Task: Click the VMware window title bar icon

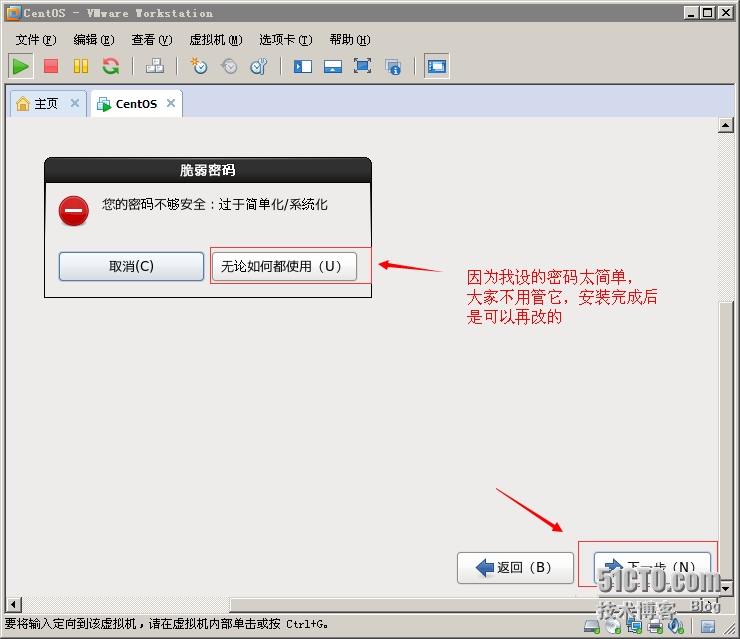Action: 14,13
